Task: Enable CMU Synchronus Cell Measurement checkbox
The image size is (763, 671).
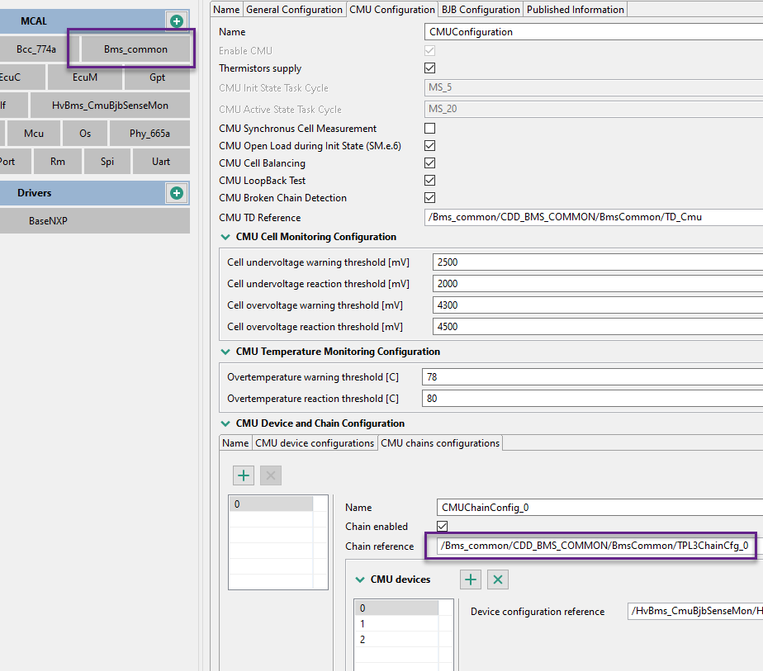Action: click(430, 128)
